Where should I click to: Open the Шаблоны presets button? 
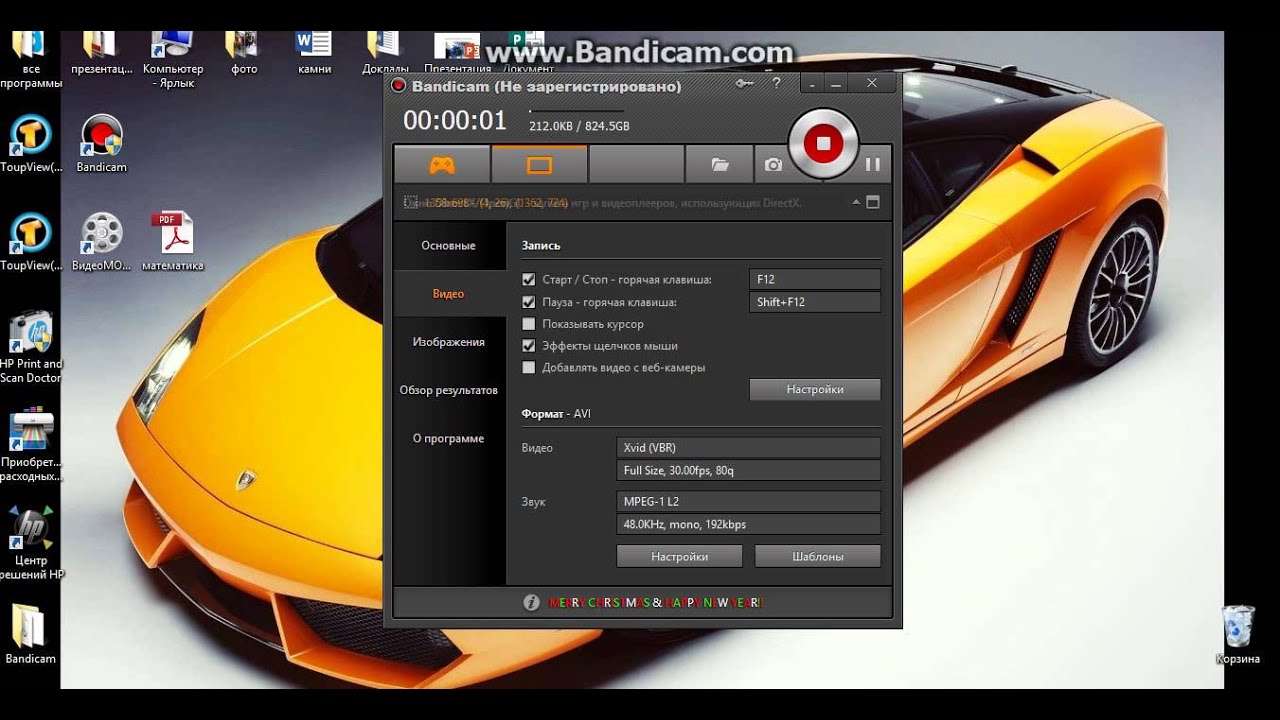point(818,557)
